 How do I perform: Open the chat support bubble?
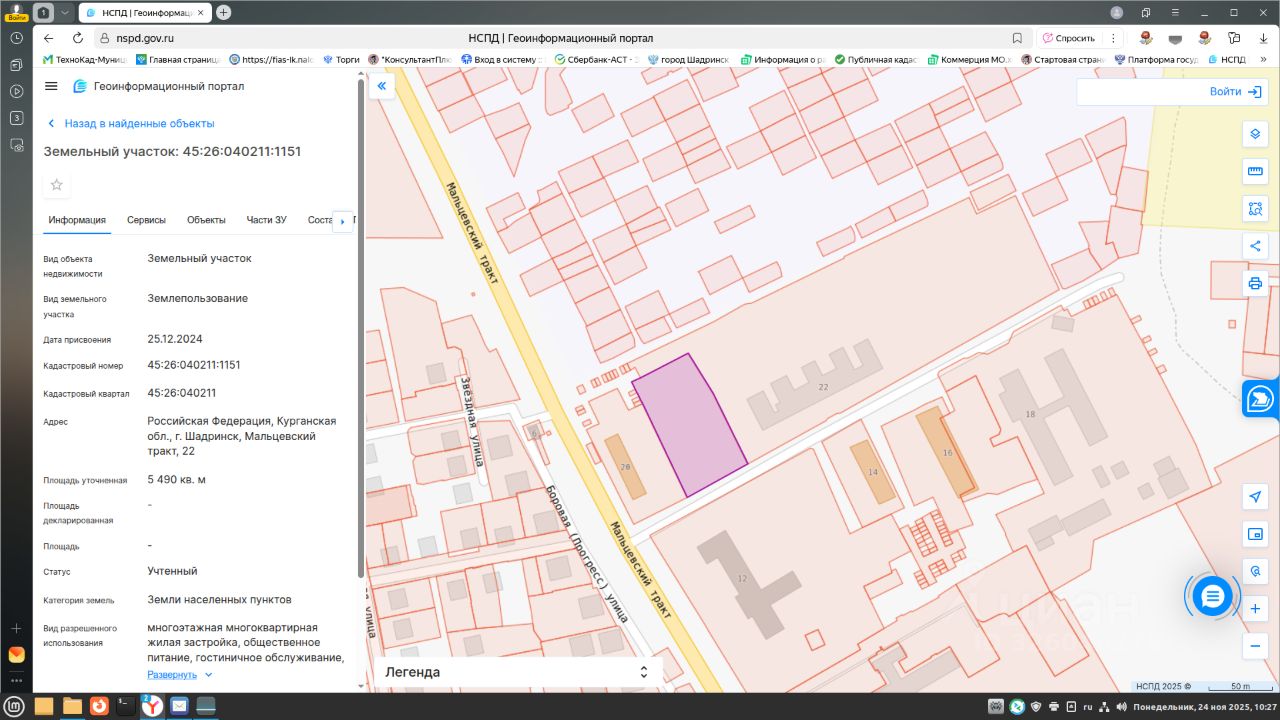pos(1212,597)
